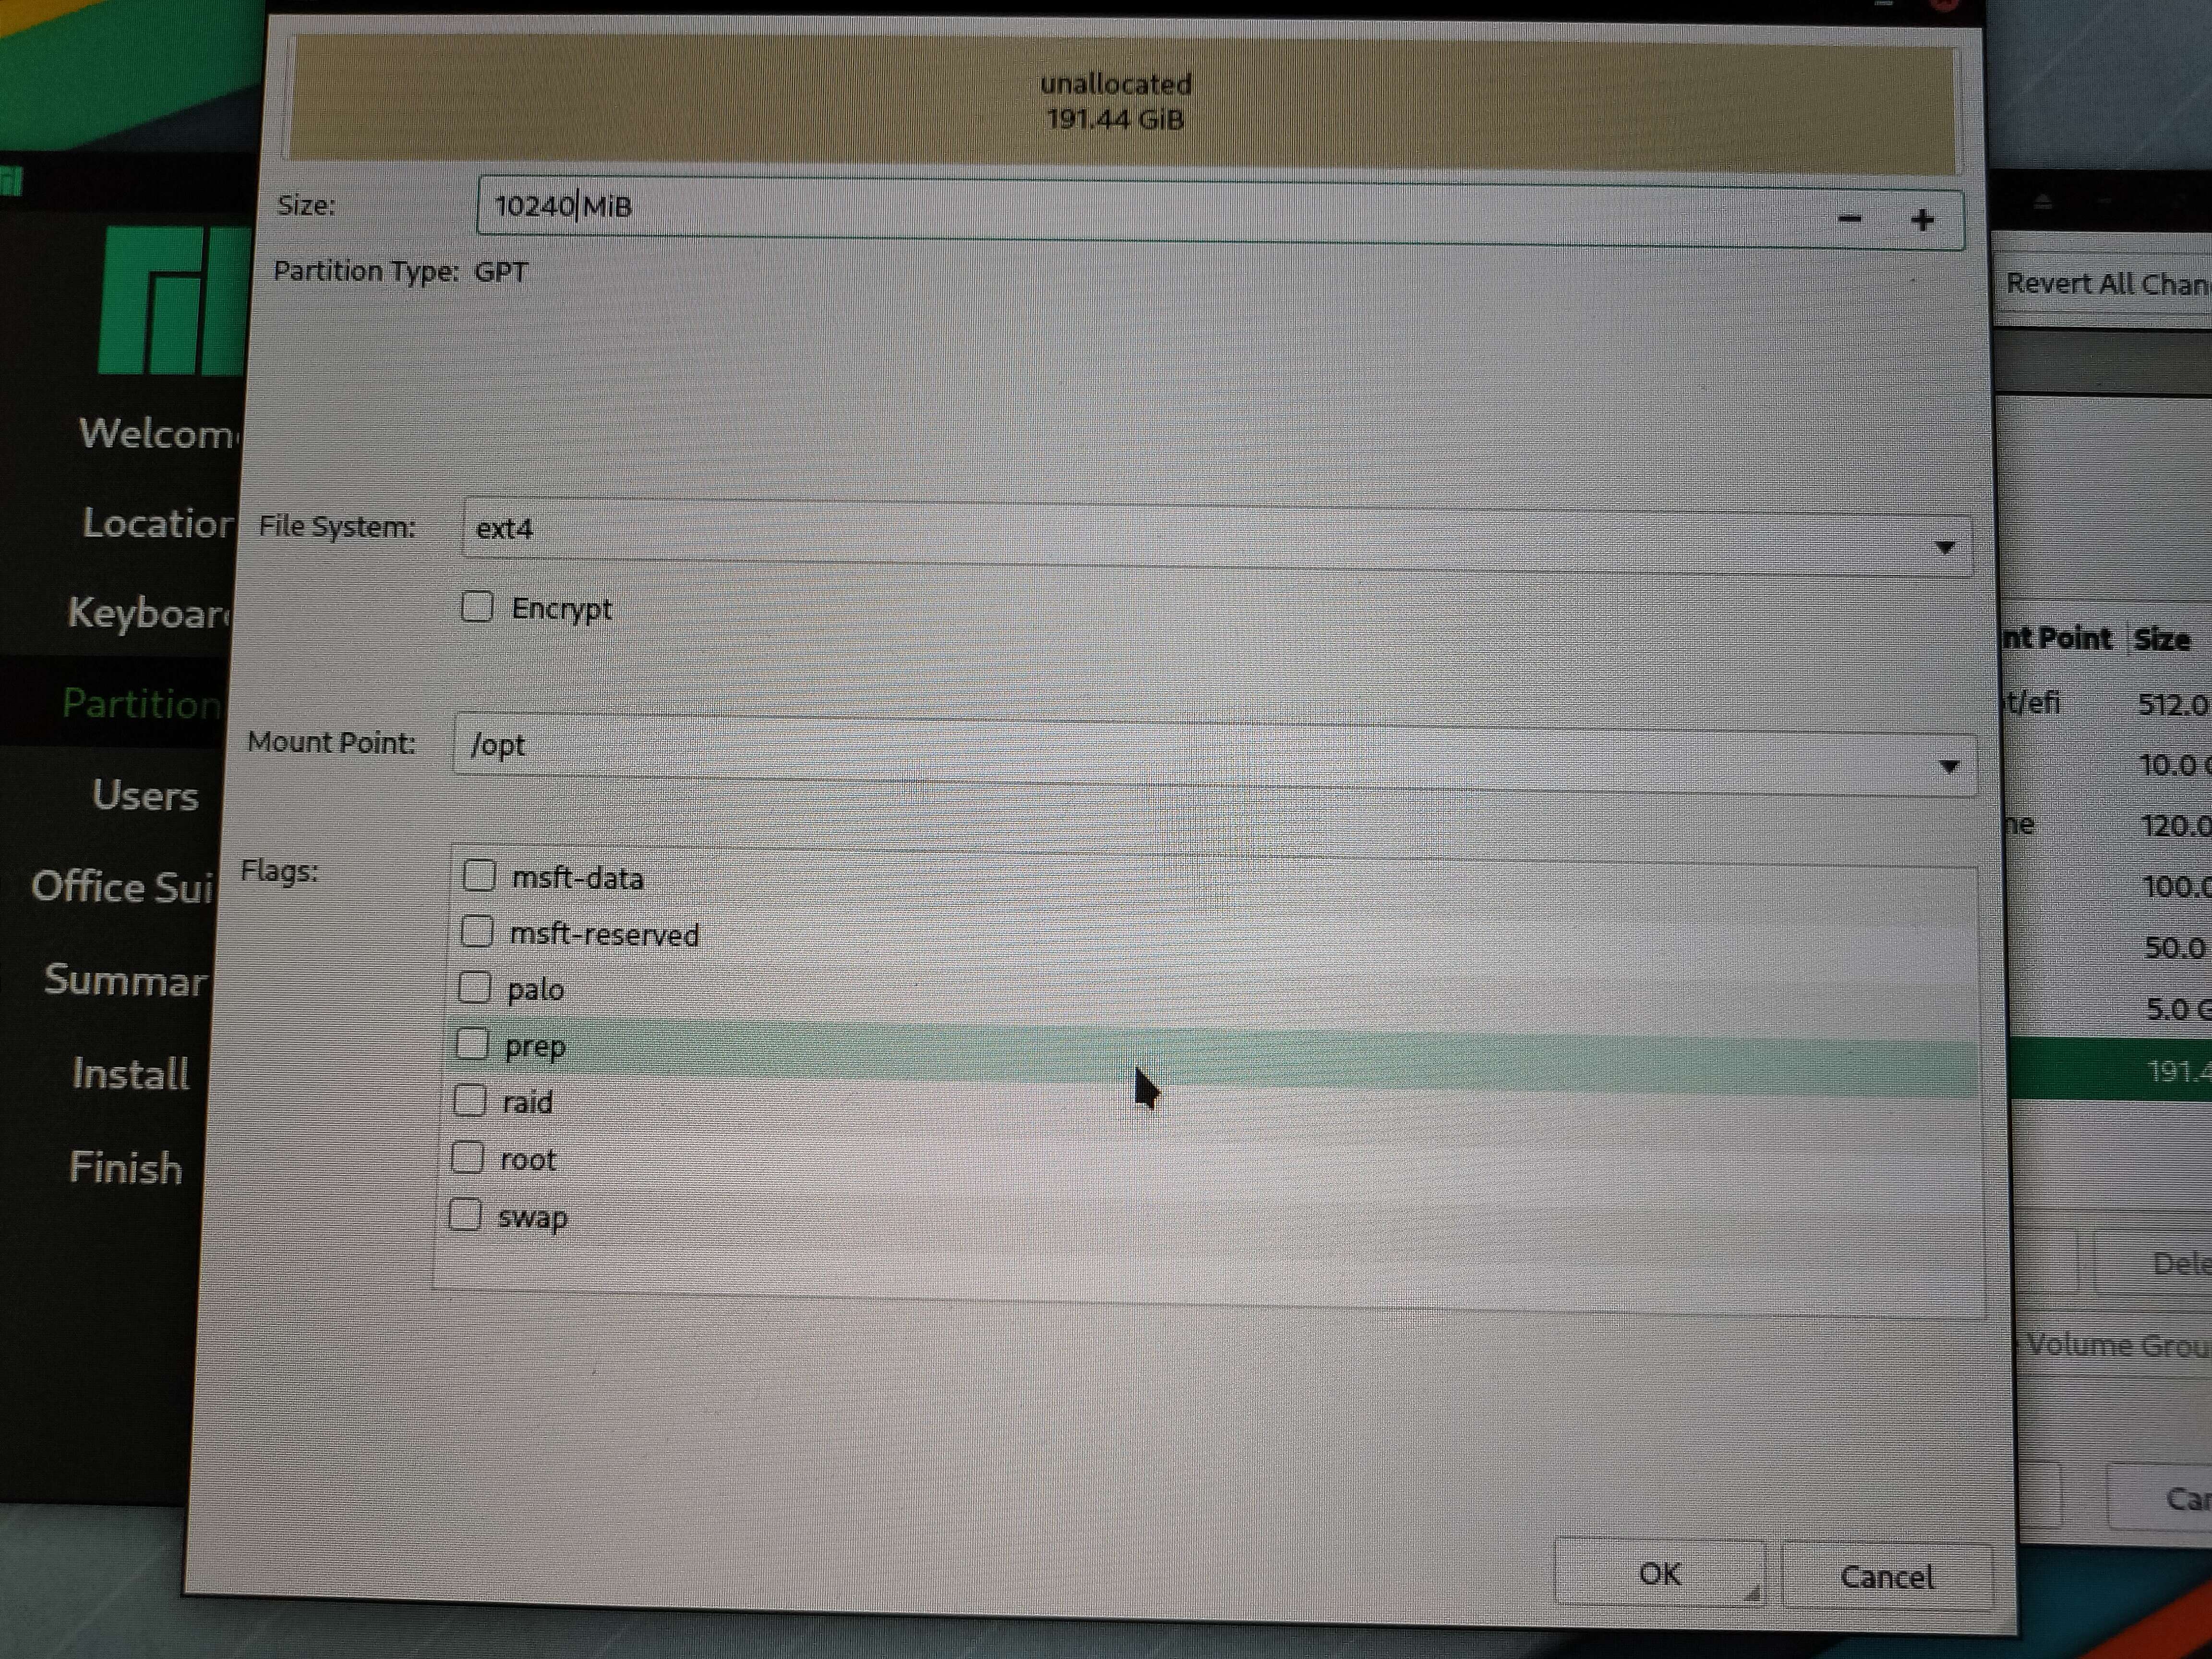The image size is (2212, 1659).
Task: Go to Install step in installer sidebar
Action: [x=130, y=1074]
